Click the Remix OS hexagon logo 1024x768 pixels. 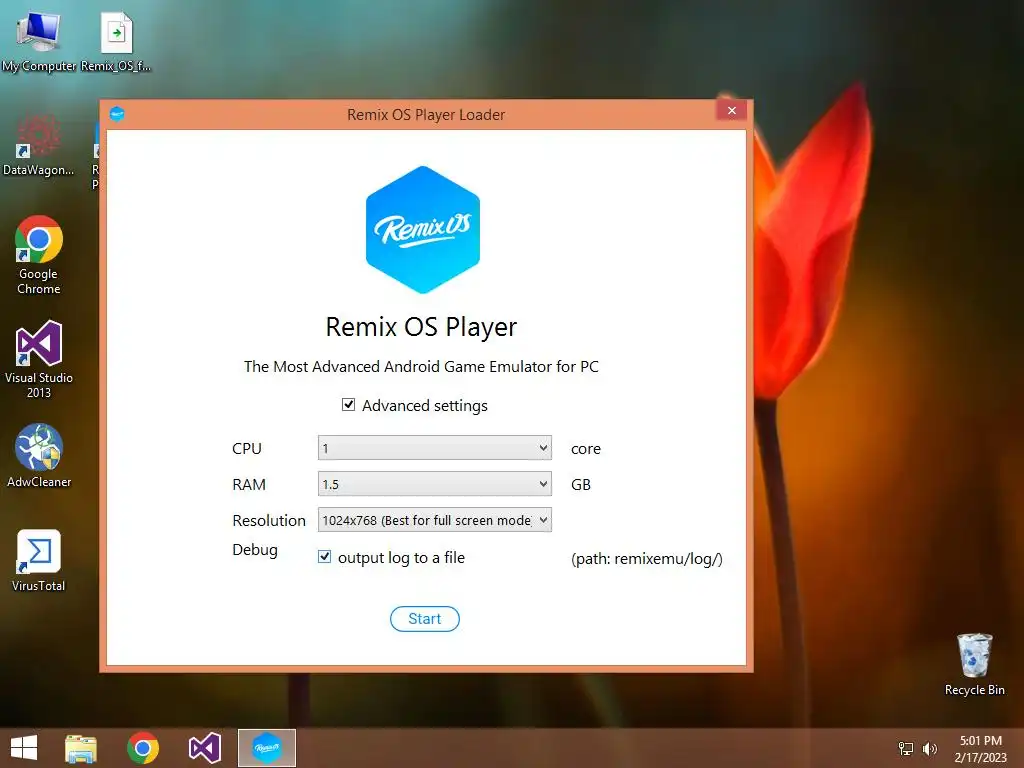423,230
